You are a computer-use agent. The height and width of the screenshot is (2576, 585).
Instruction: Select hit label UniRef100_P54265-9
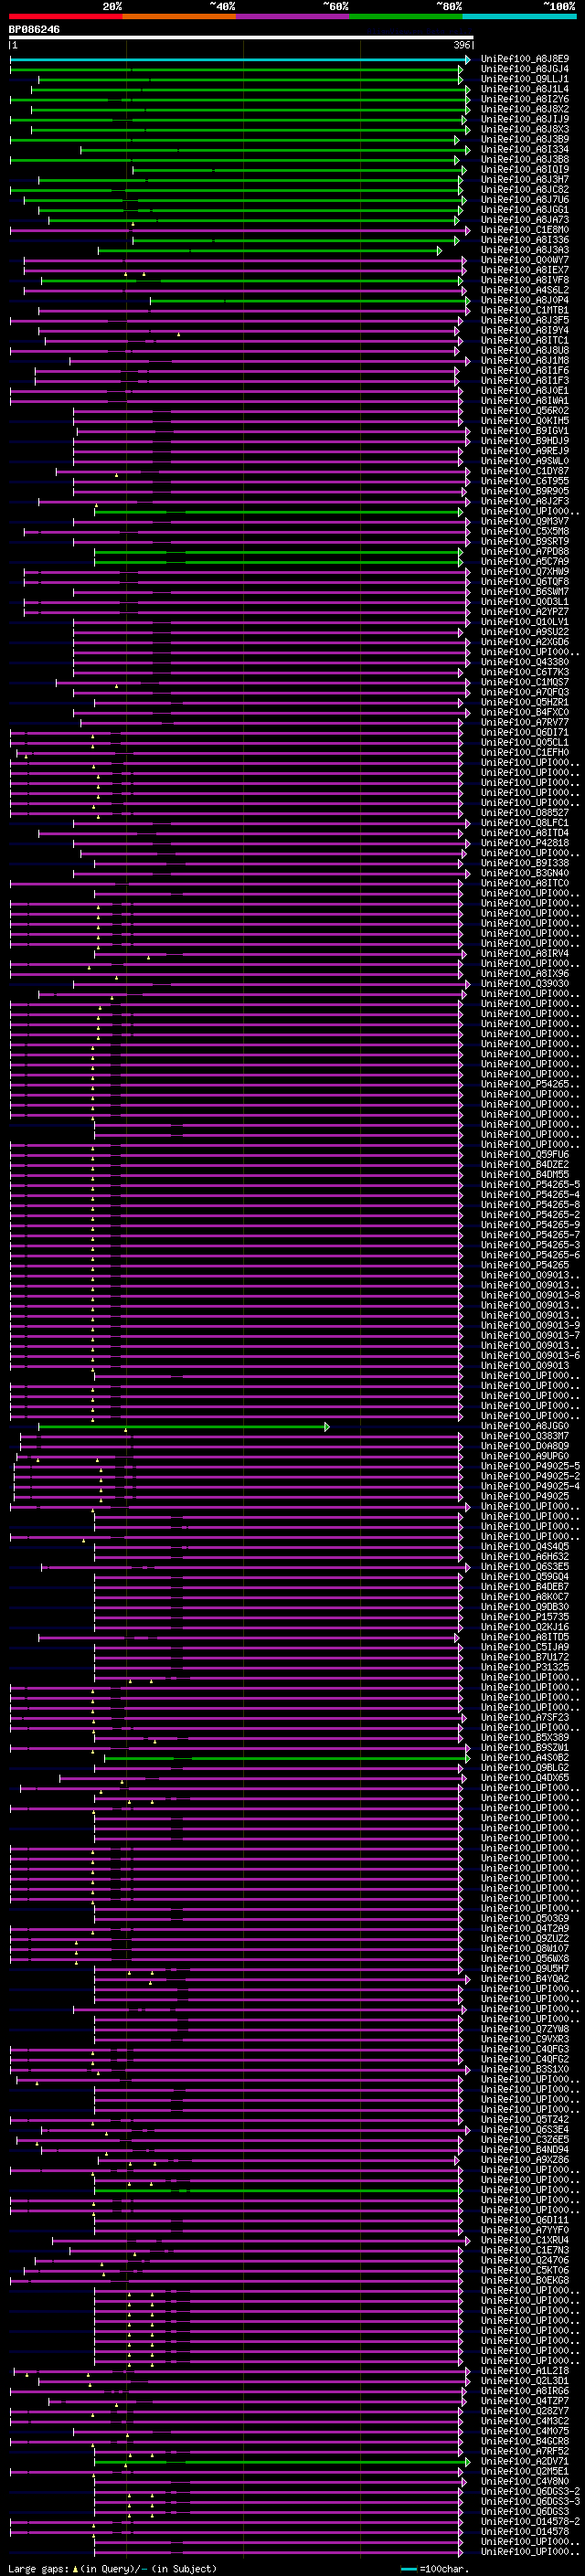coord(530,1225)
